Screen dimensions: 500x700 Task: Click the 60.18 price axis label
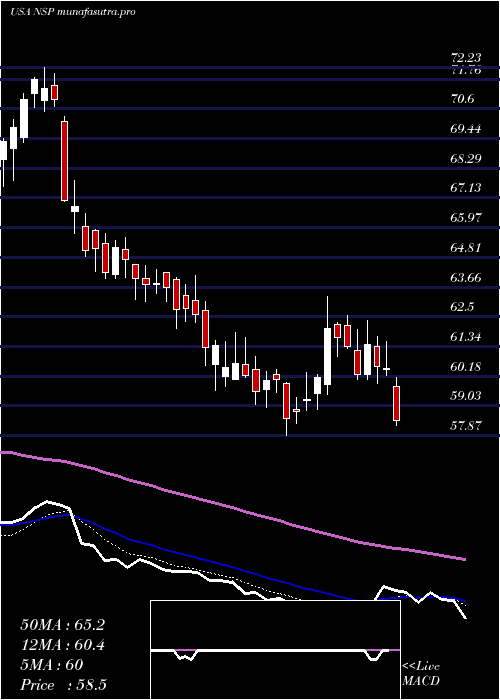tap(466, 367)
